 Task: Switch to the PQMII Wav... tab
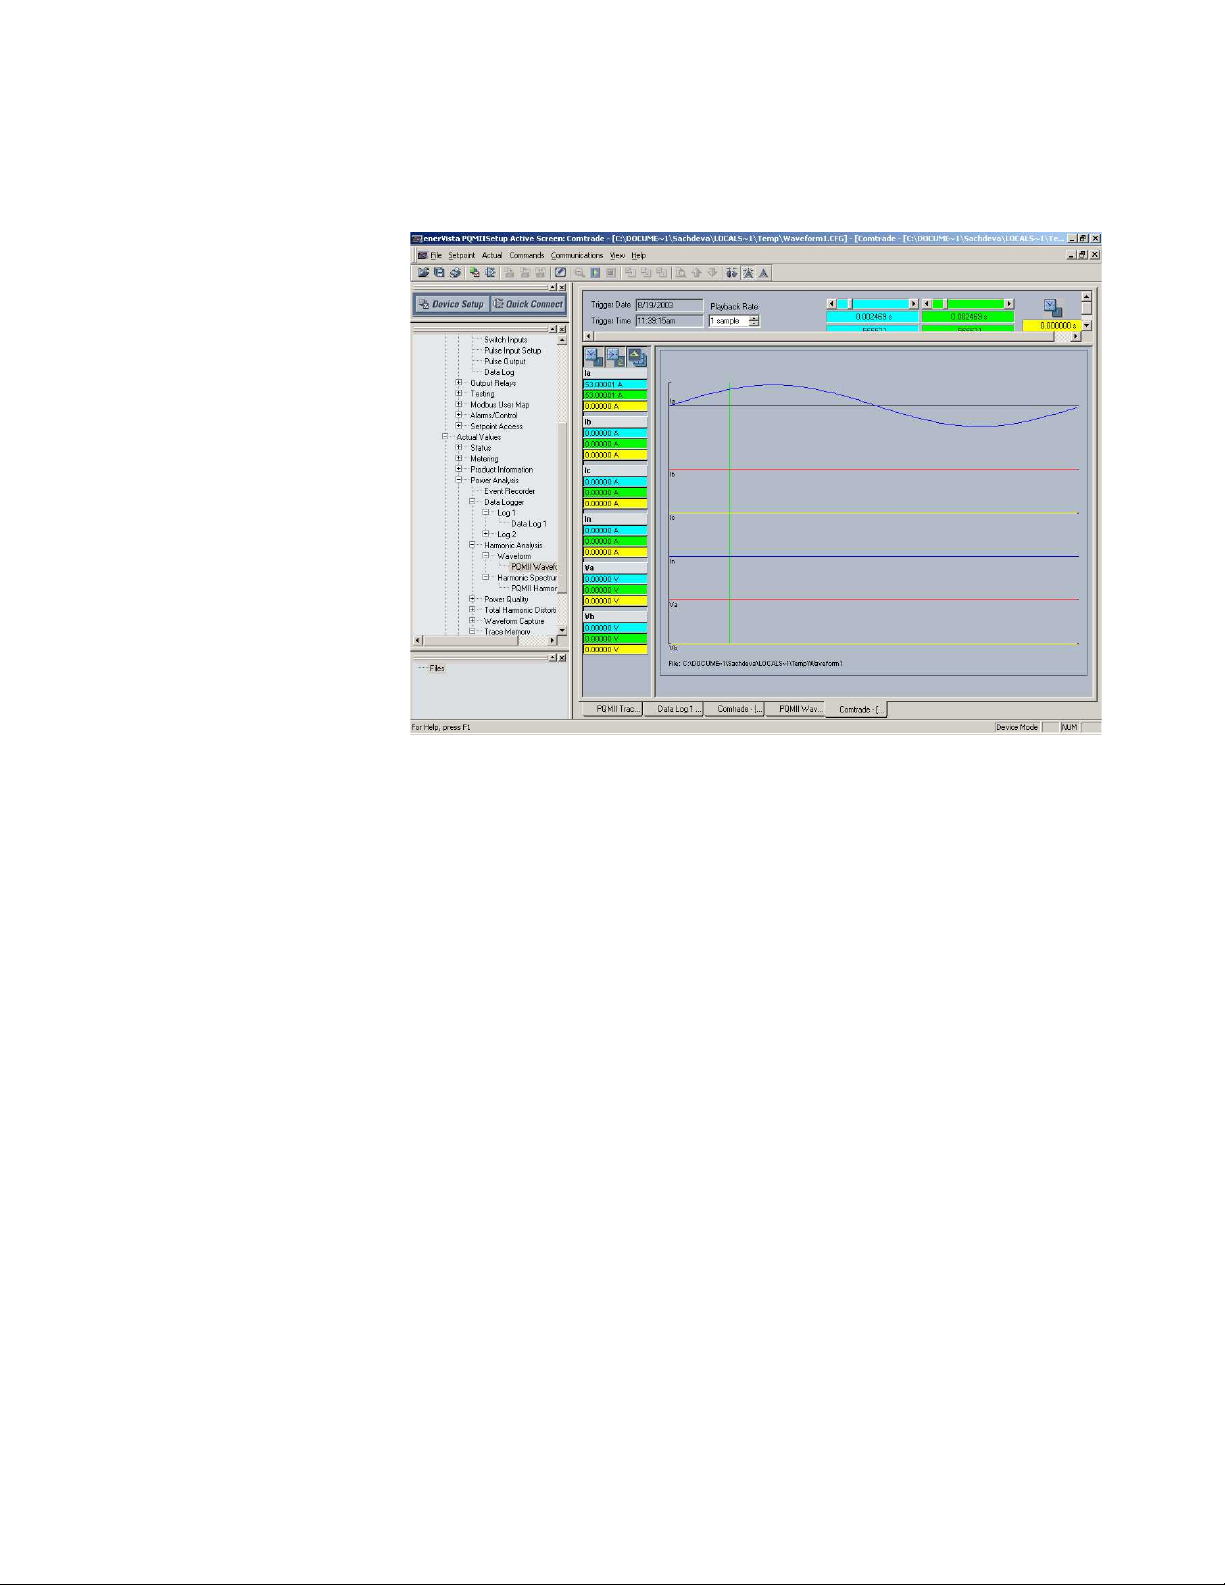[795, 709]
